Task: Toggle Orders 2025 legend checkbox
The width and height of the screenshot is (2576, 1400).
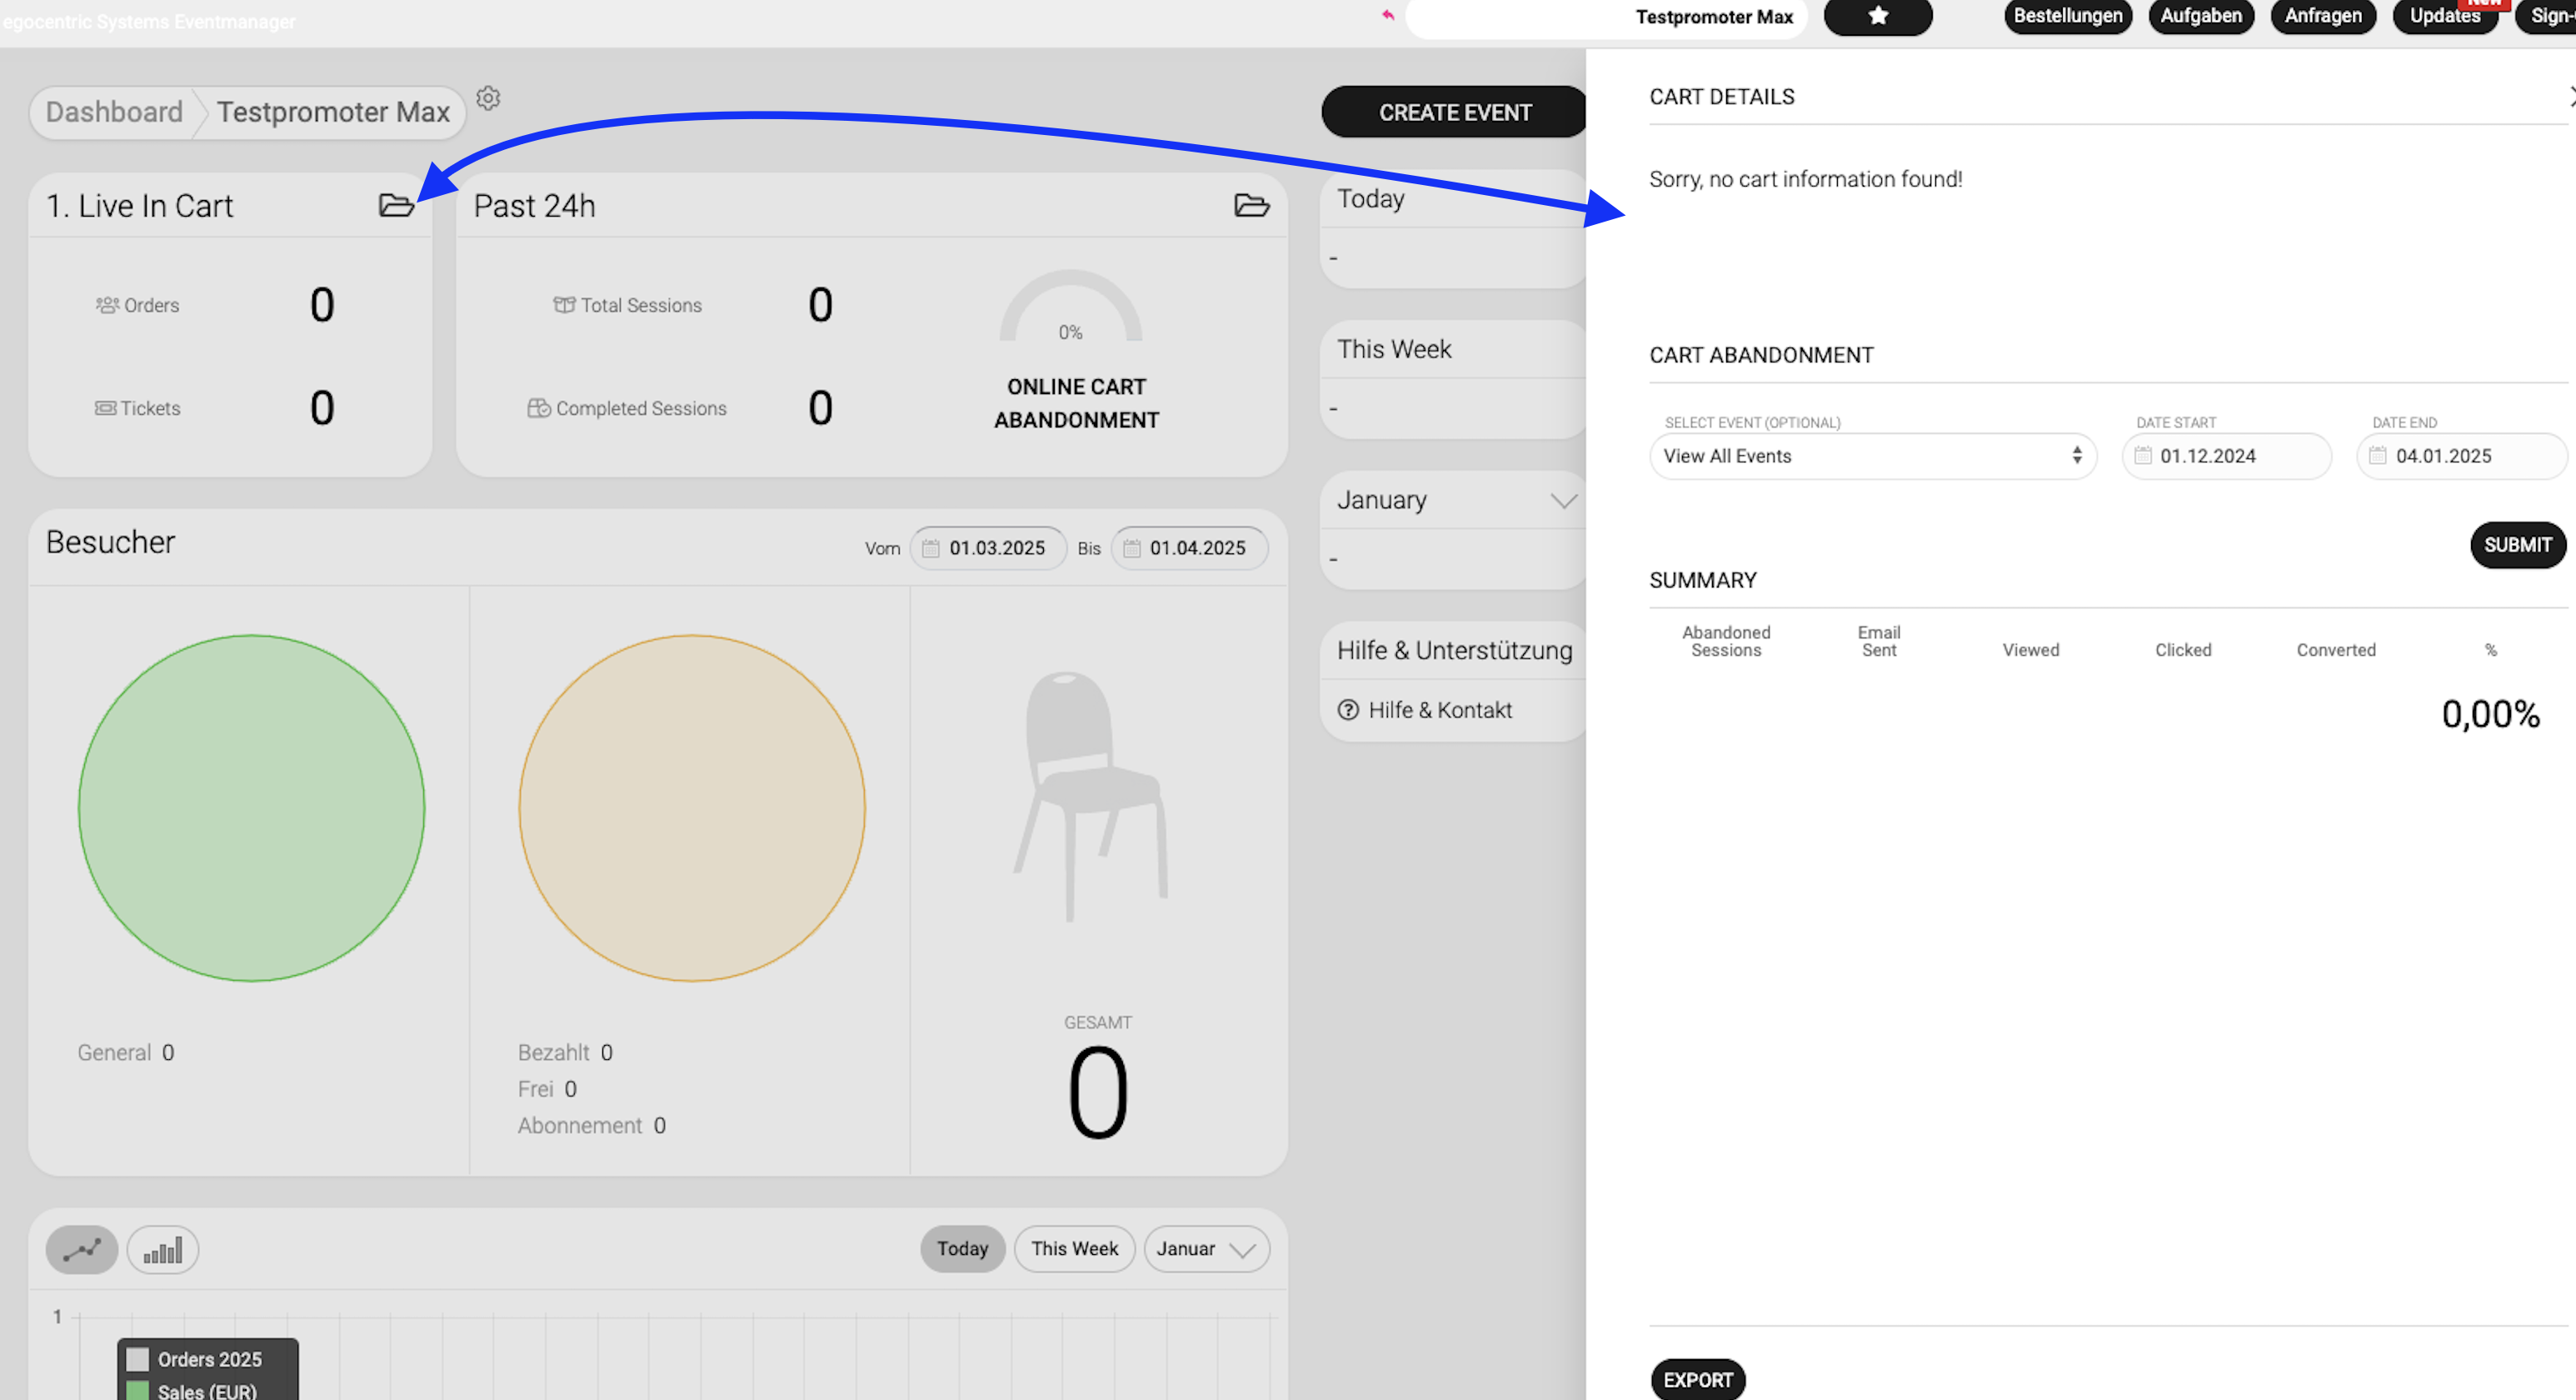Action: (x=138, y=1359)
